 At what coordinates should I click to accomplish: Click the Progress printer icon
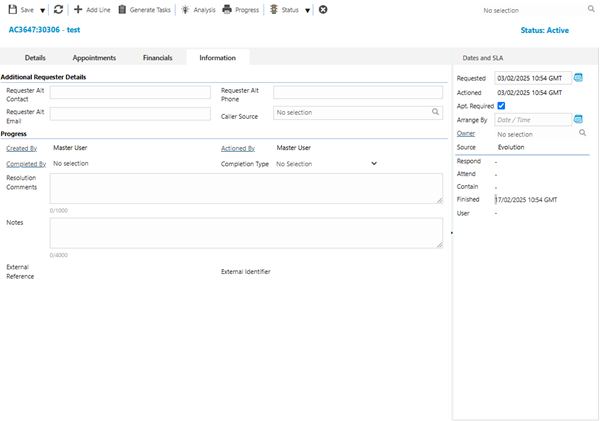click(227, 9)
